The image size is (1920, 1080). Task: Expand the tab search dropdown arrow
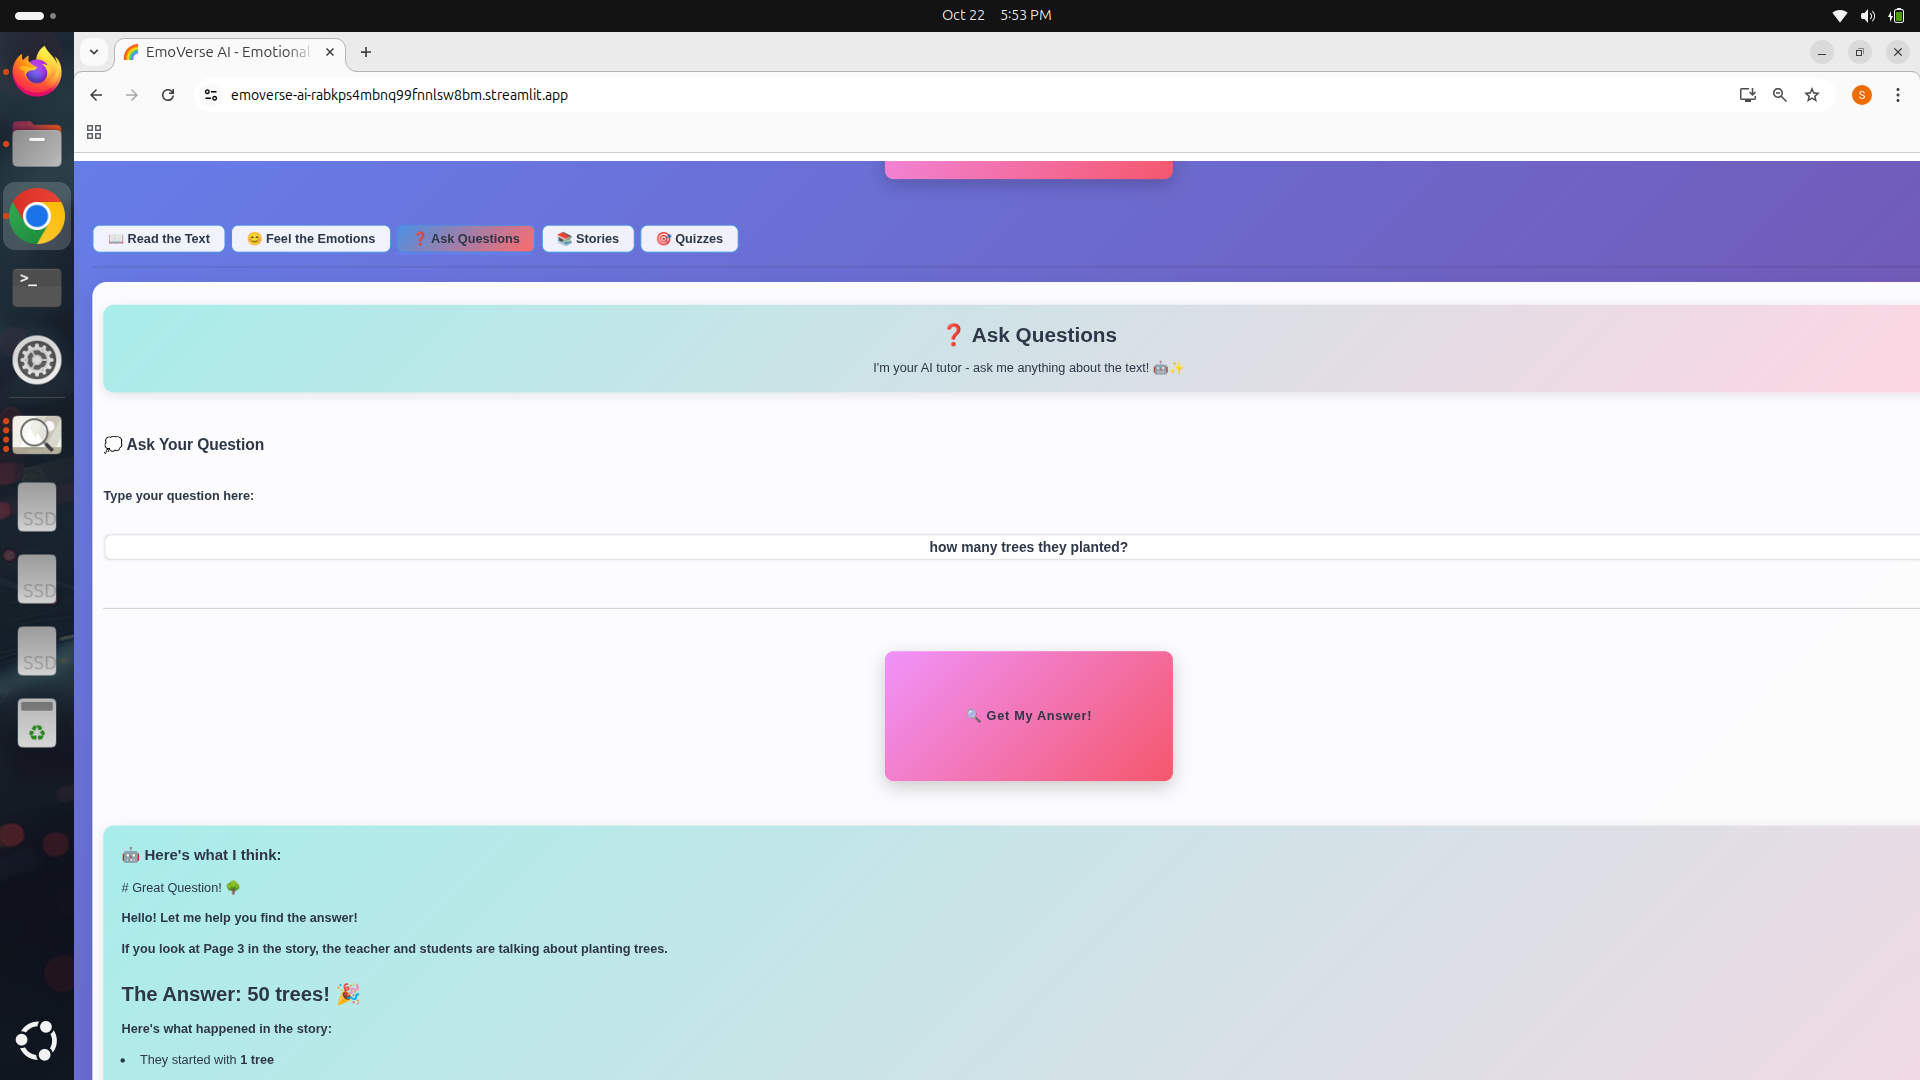pyautogui.click(x=94, y=52)
